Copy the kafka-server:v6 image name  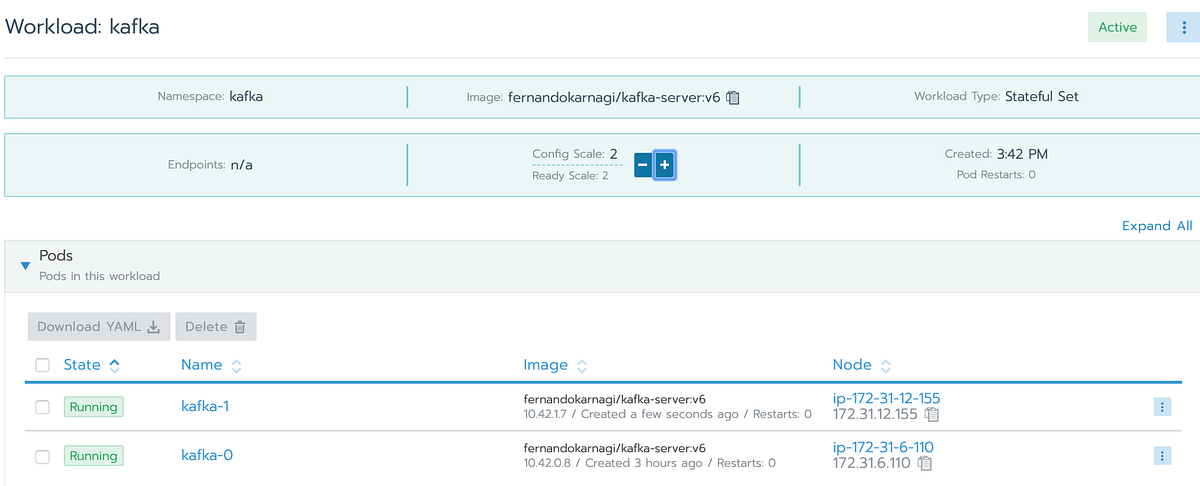click(733, 97)
